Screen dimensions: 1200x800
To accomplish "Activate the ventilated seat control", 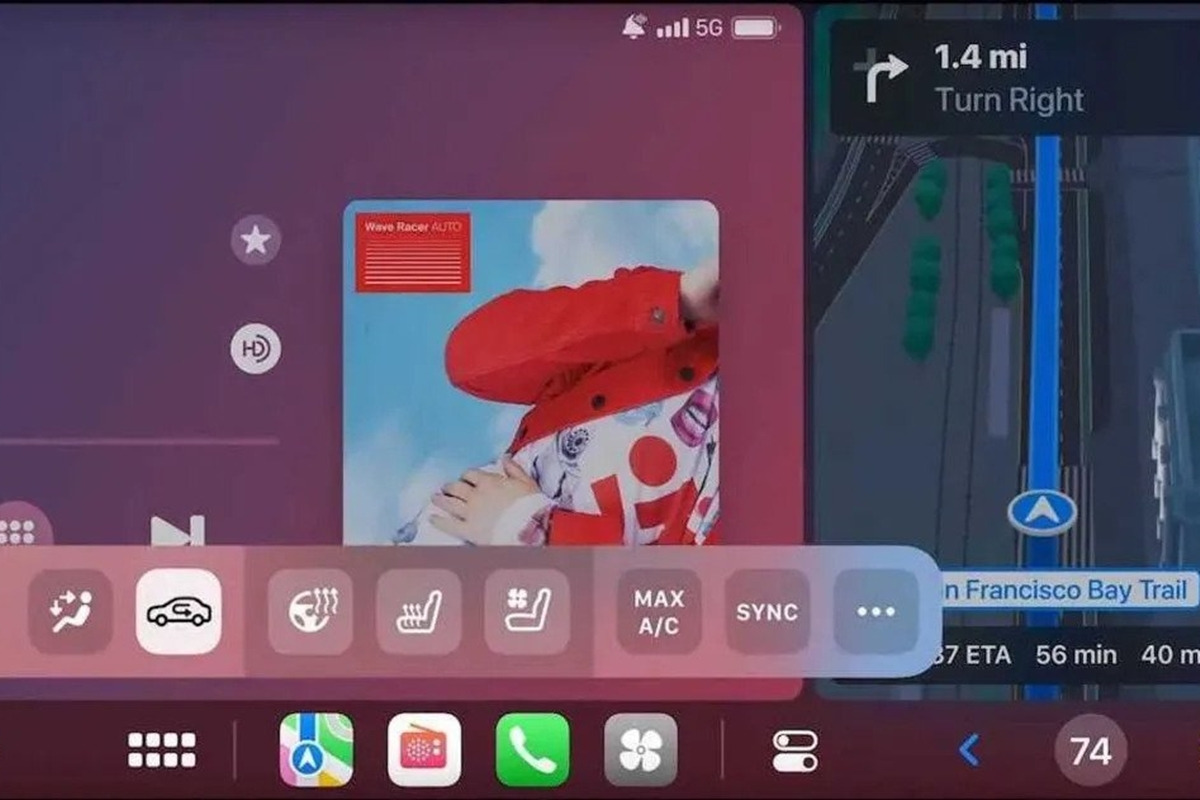I will point(527,611).
